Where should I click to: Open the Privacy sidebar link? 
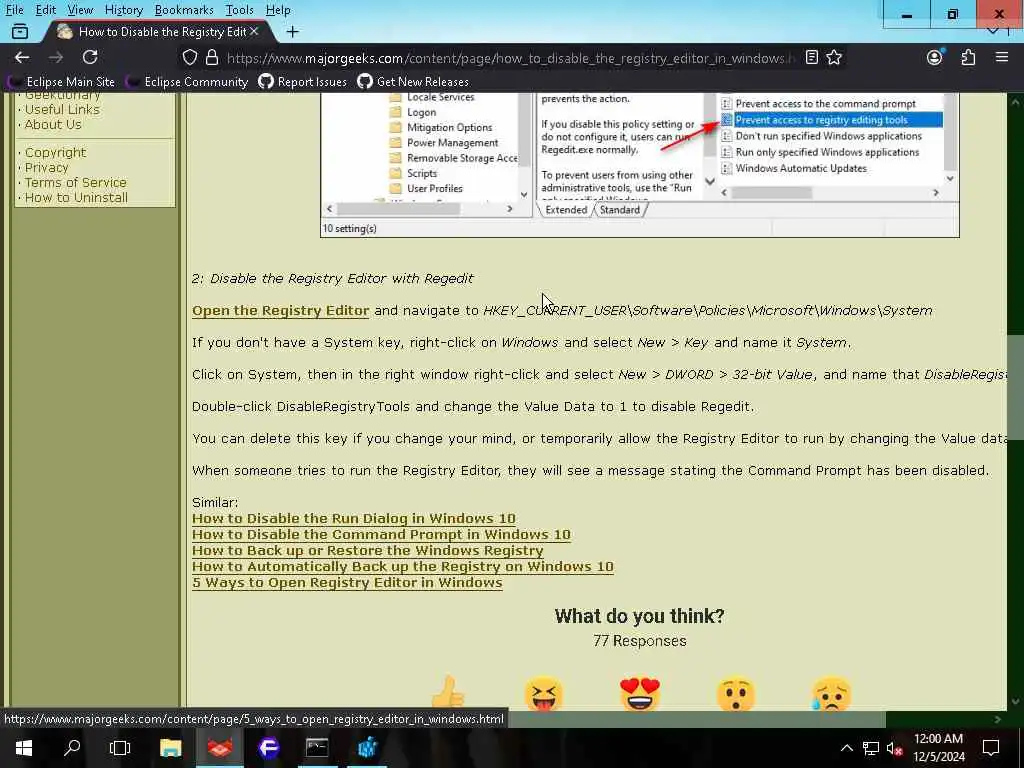click(46, 167)
